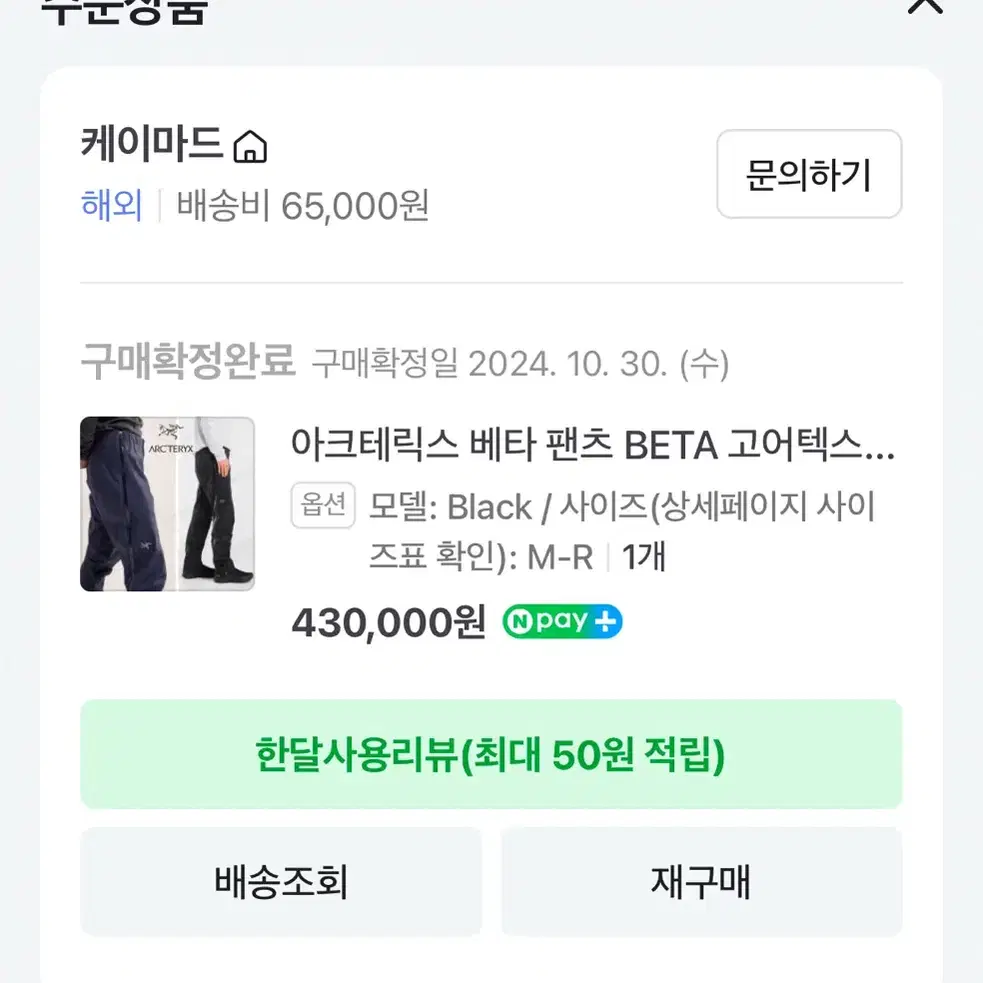Open 한달사용리뷰 to write a review

pos(491,754)
